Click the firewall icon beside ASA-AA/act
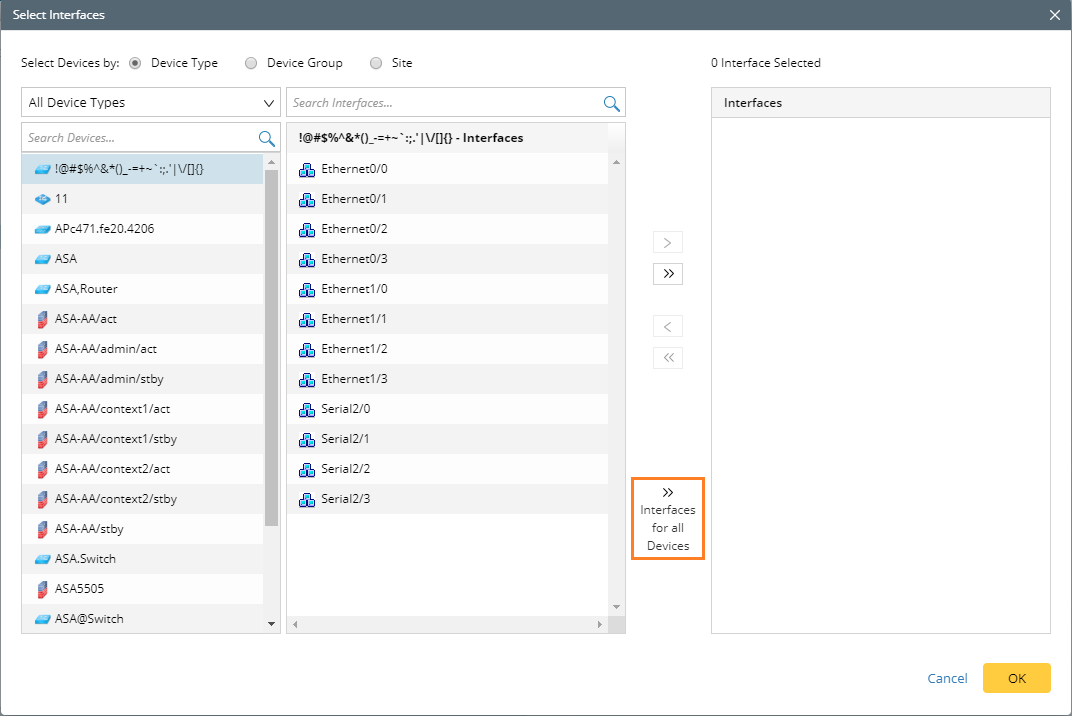The width and height of the screenshot is (1072, 716). 42,319
